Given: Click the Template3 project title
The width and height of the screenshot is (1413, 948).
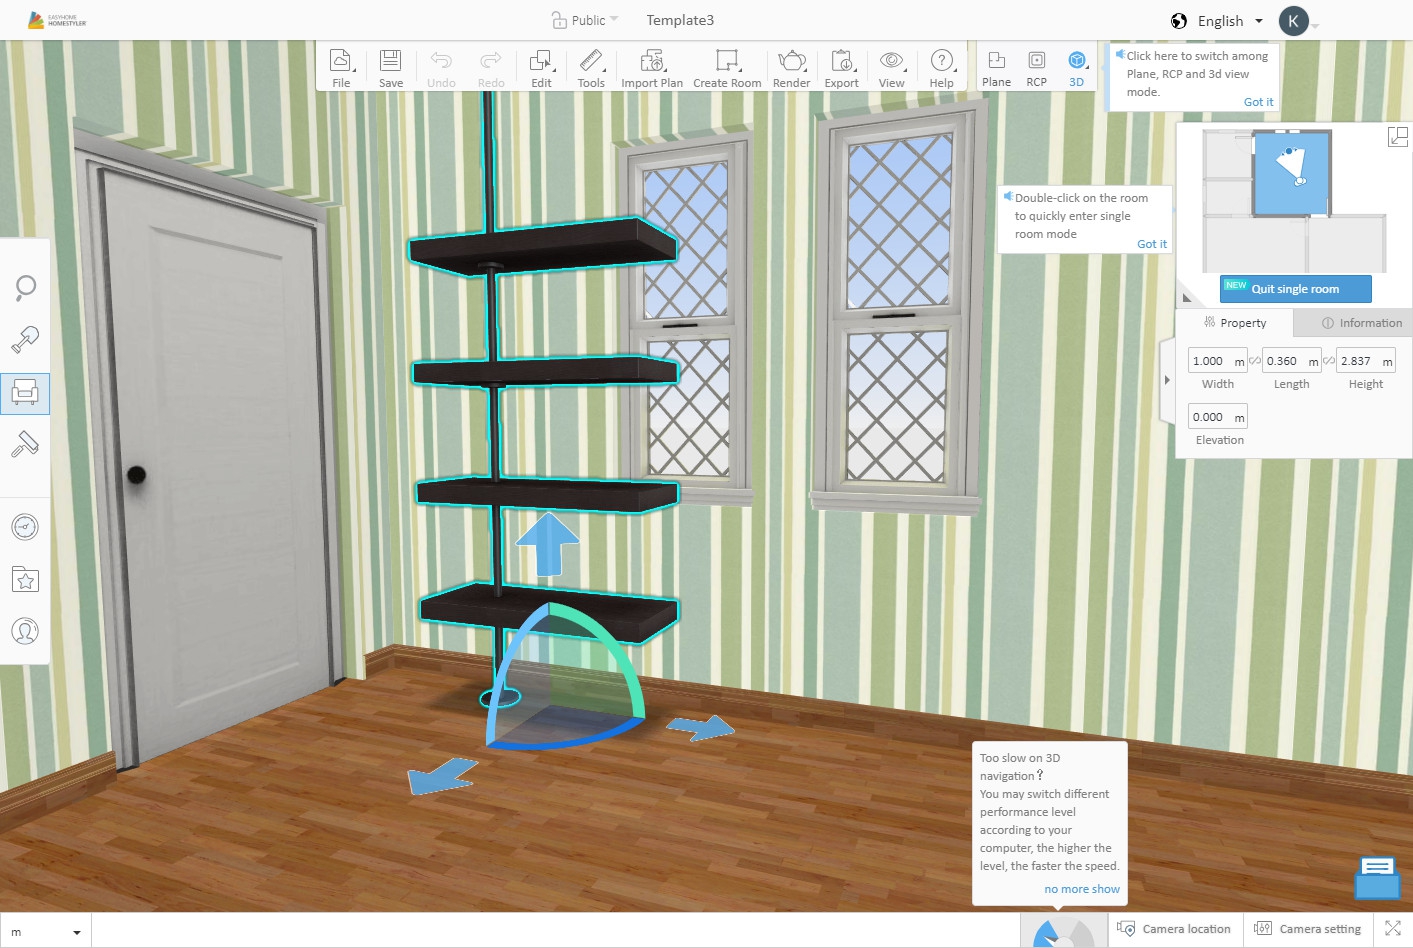Looking at the screenshot, I should coord(680,20).
